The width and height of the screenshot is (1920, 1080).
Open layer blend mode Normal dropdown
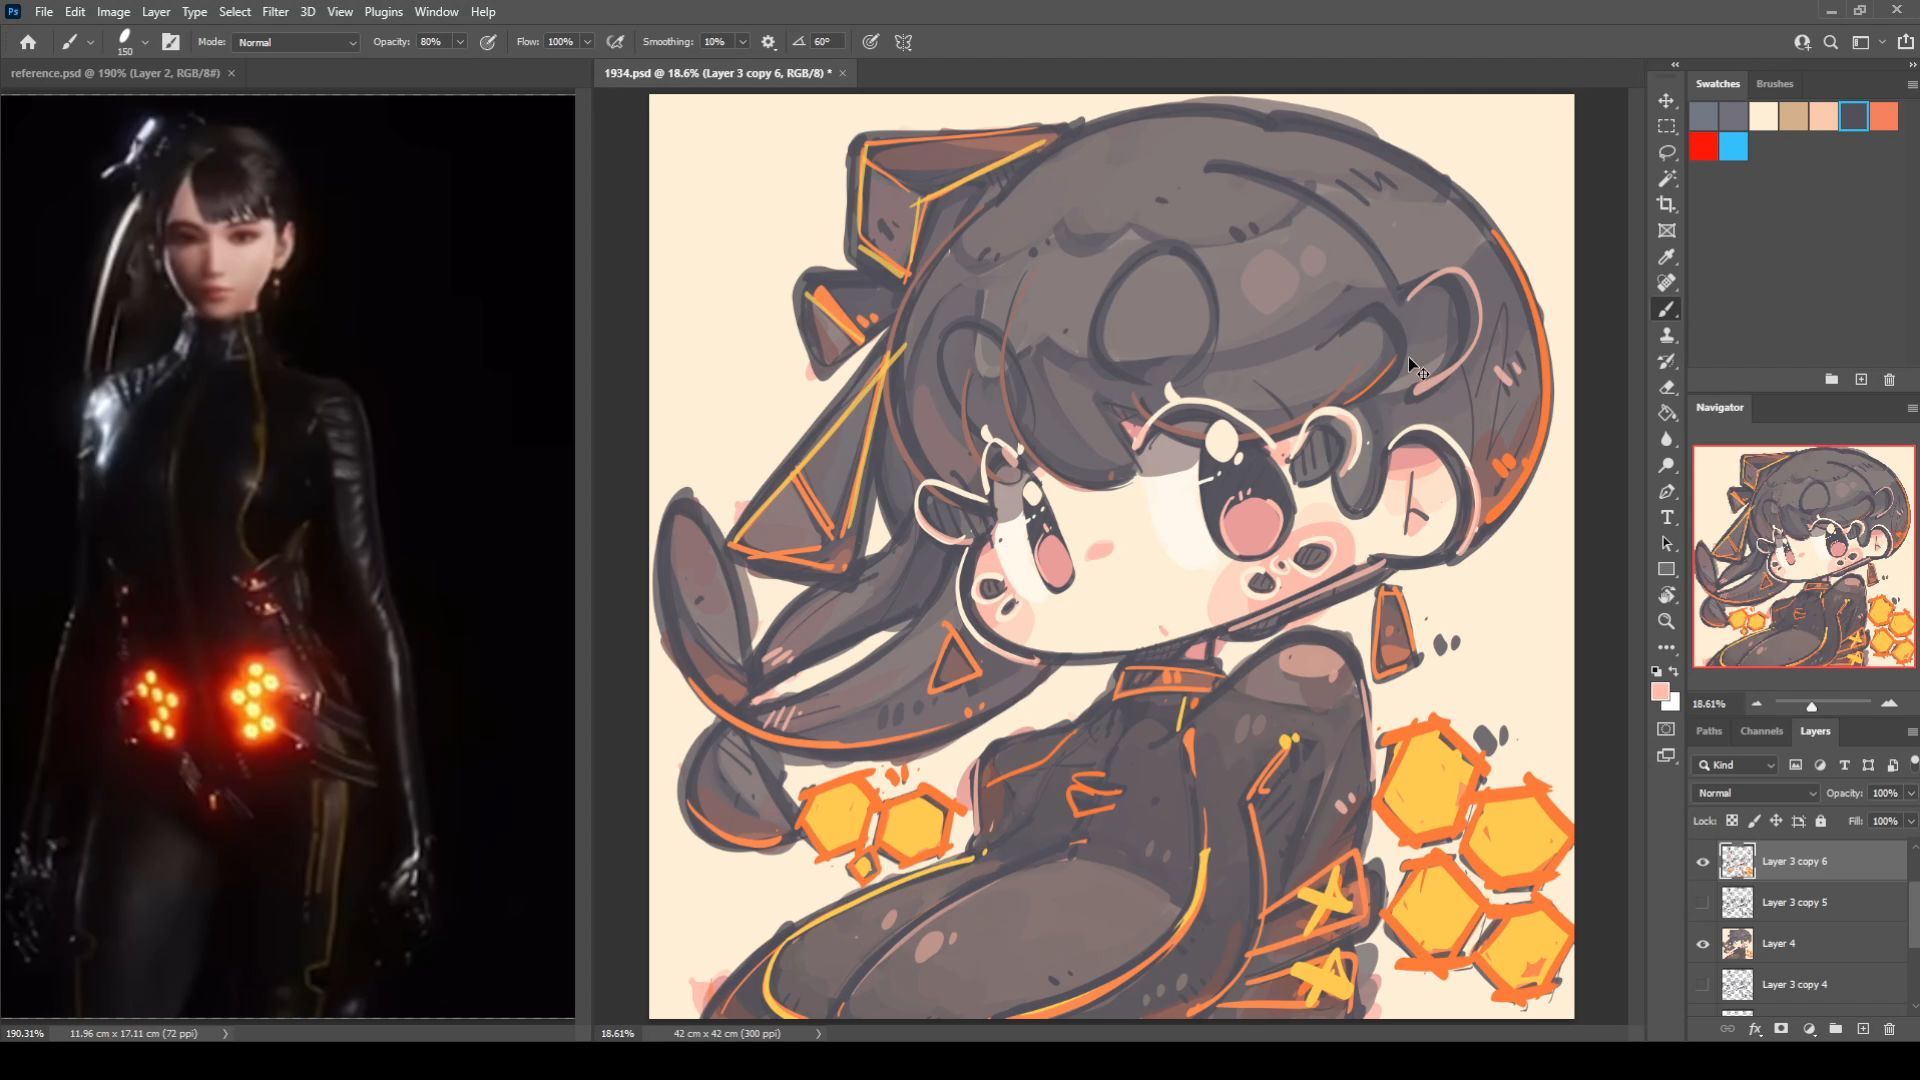coord(1755,793)
